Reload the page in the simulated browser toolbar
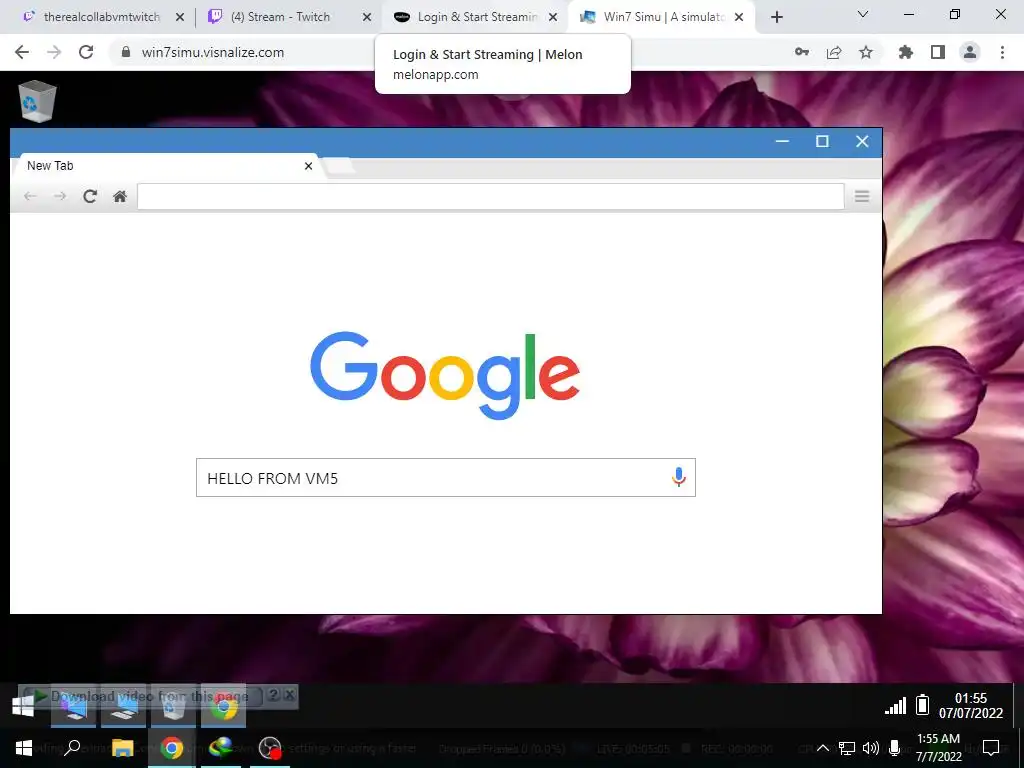 (90, 197)
